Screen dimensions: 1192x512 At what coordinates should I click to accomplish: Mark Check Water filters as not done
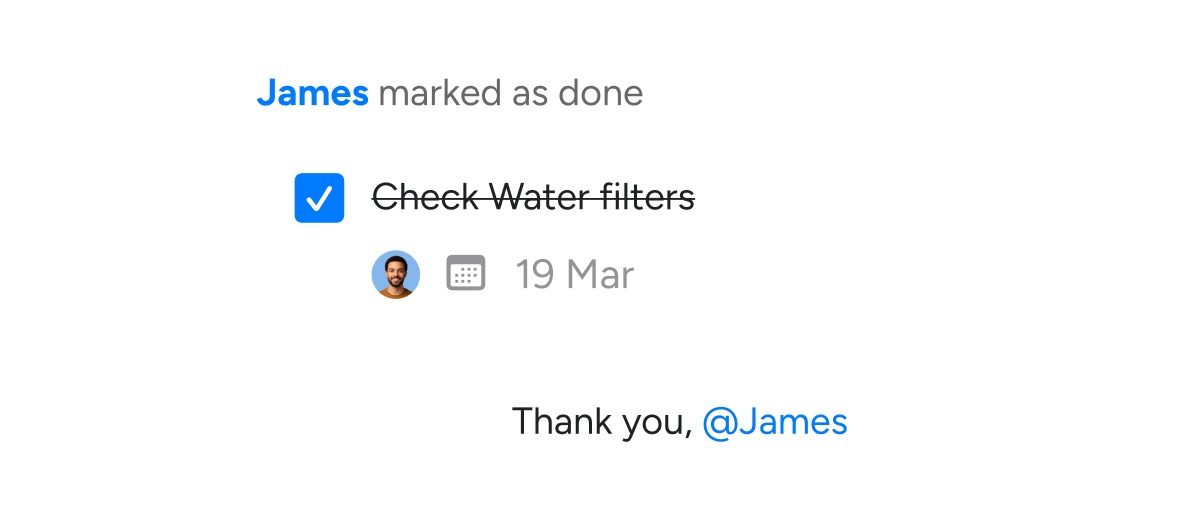coord(319,198)
